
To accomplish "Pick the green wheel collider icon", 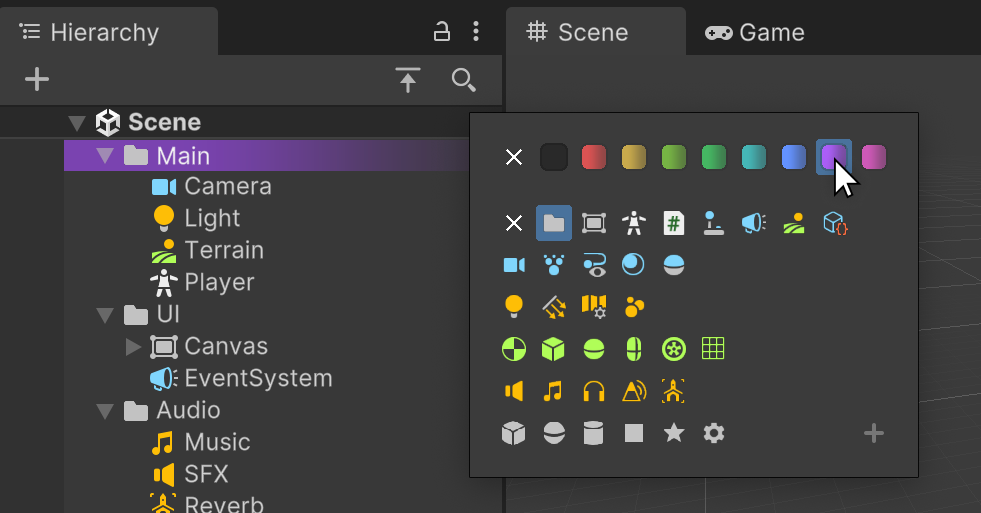I will (674, 349).
